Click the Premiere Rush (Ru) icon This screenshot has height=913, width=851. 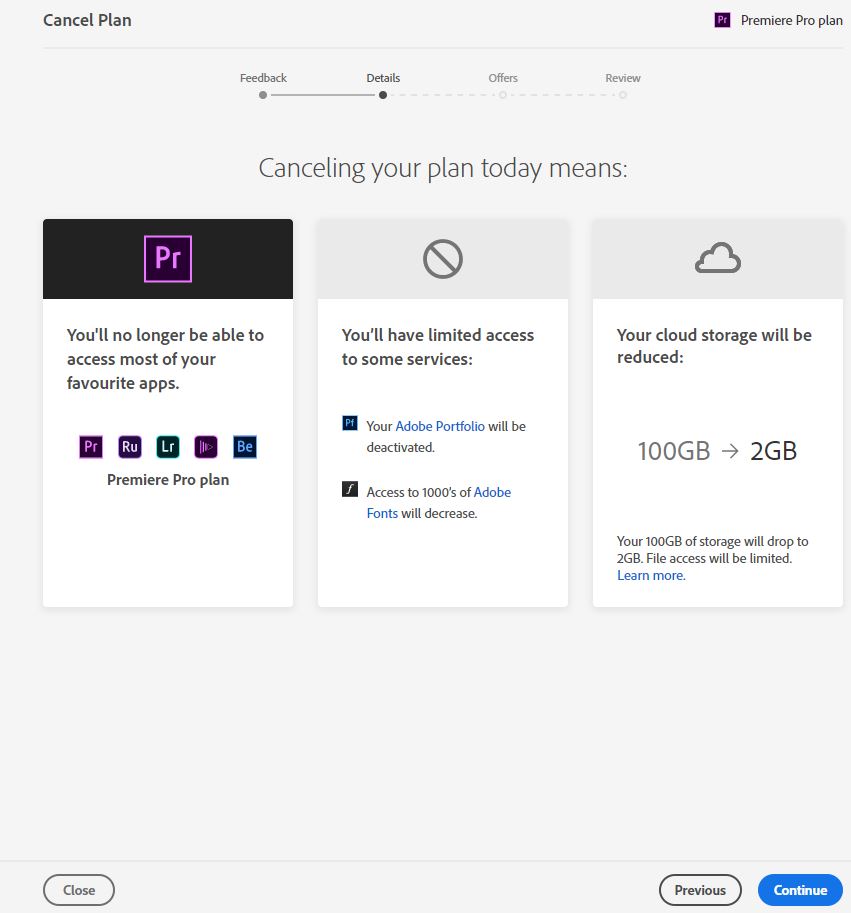pyautogui.click(x=129, y=447)
